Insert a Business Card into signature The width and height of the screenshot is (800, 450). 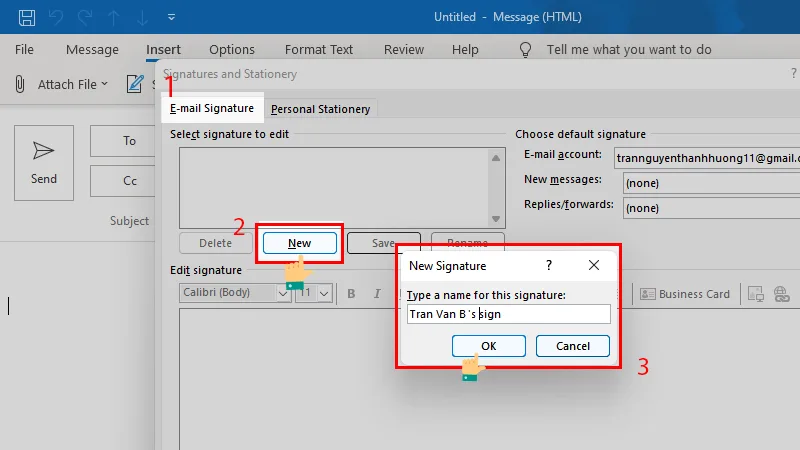[x=685, y=294]
